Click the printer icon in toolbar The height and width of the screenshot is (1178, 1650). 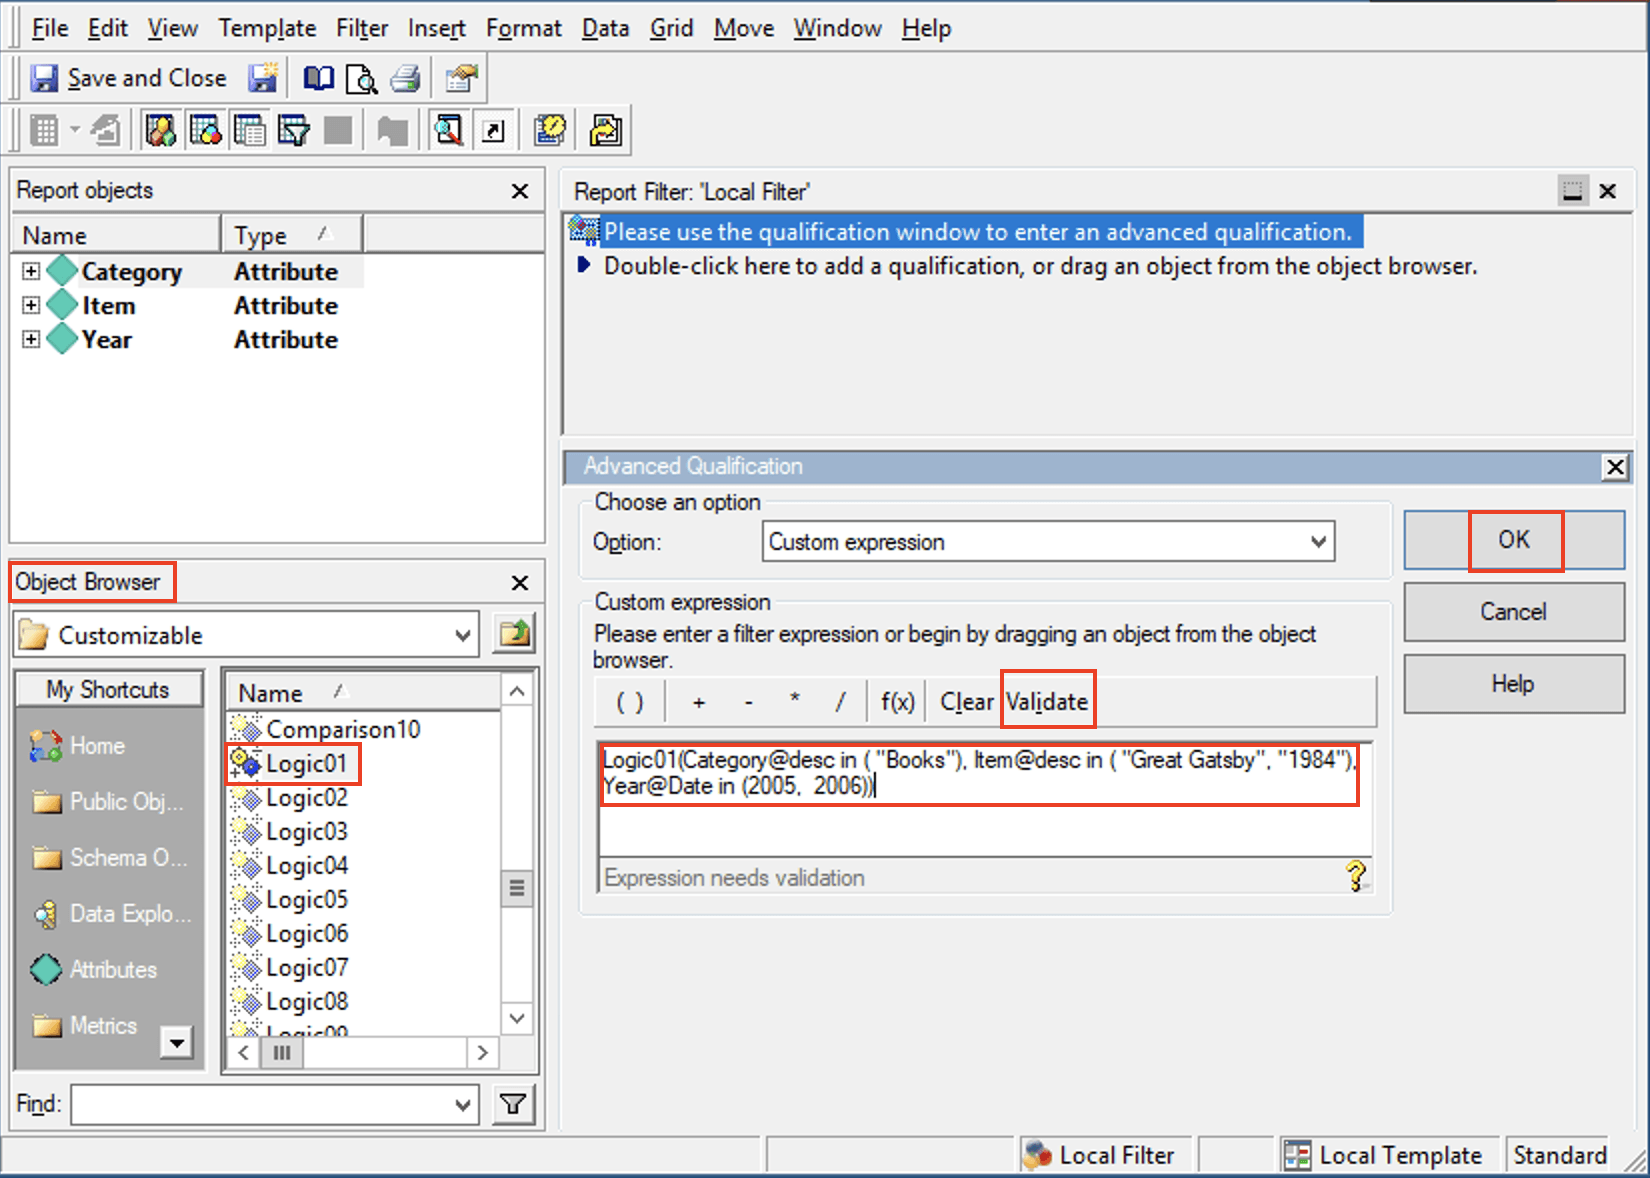[x=405, y=78]
